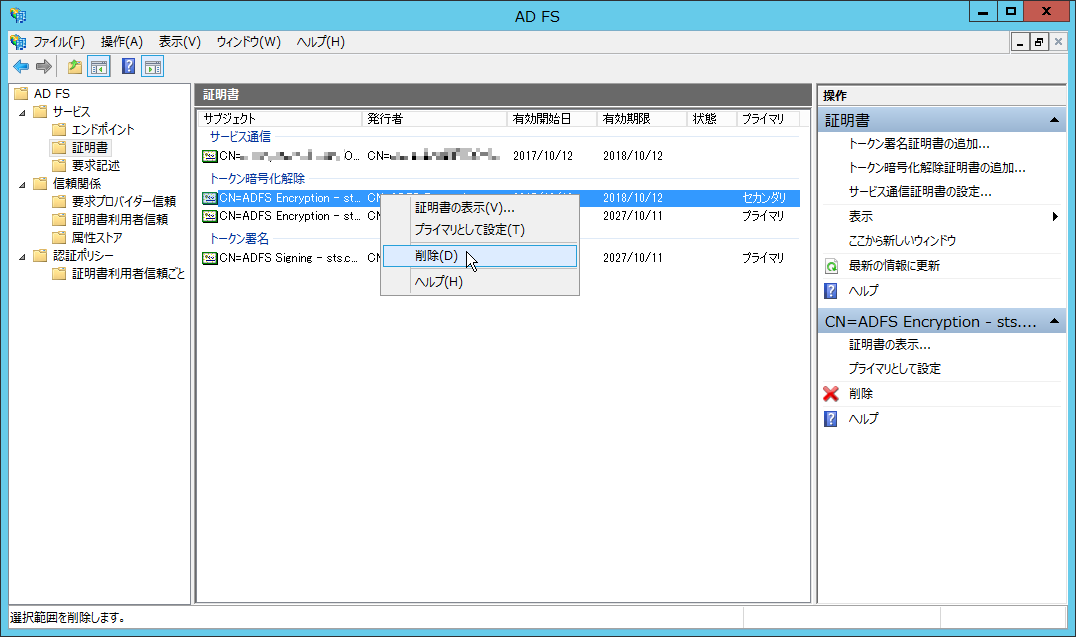Click the secondary ADFS Encryption certificate icon

[210, 198]
